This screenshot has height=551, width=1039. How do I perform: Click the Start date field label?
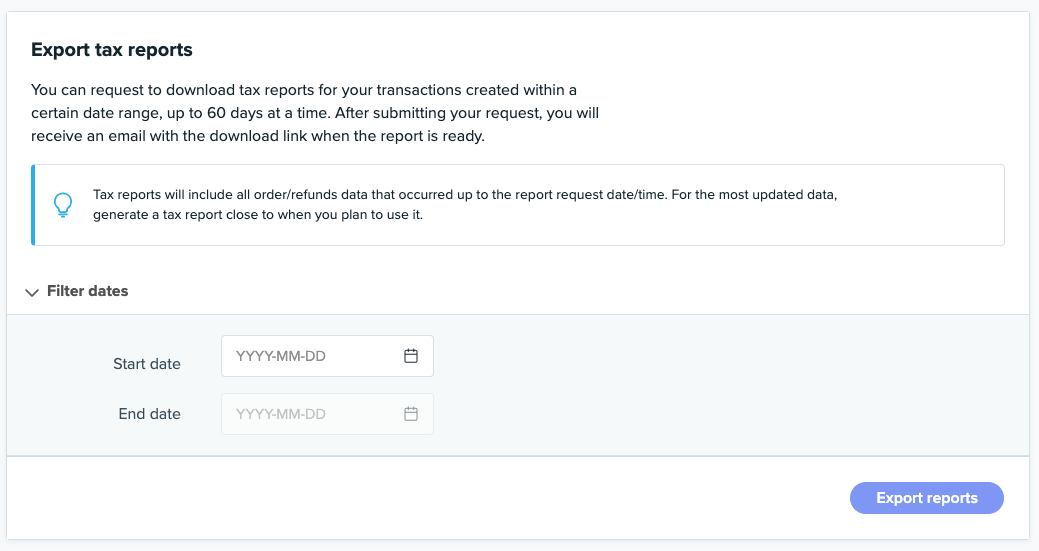(147, 364)
